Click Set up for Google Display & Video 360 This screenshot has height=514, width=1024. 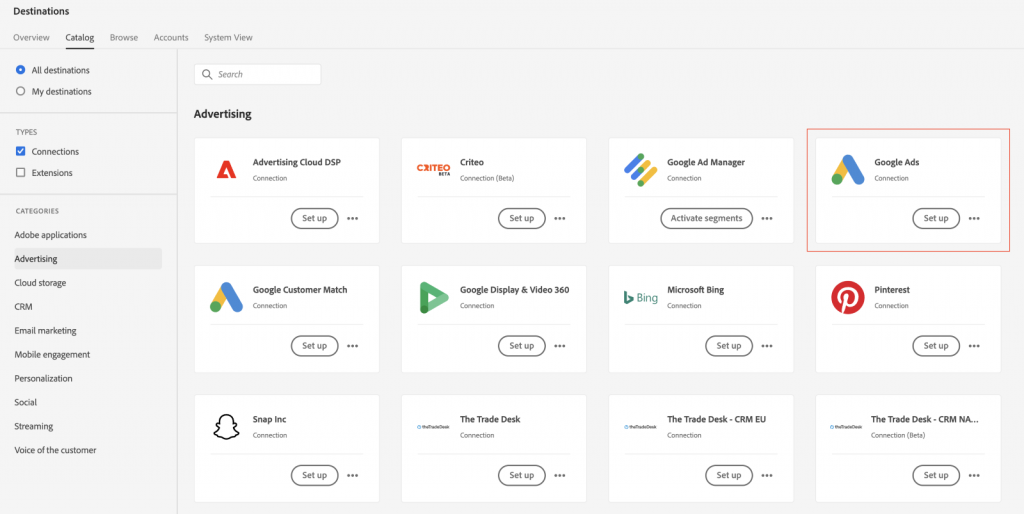coord(522,345)
